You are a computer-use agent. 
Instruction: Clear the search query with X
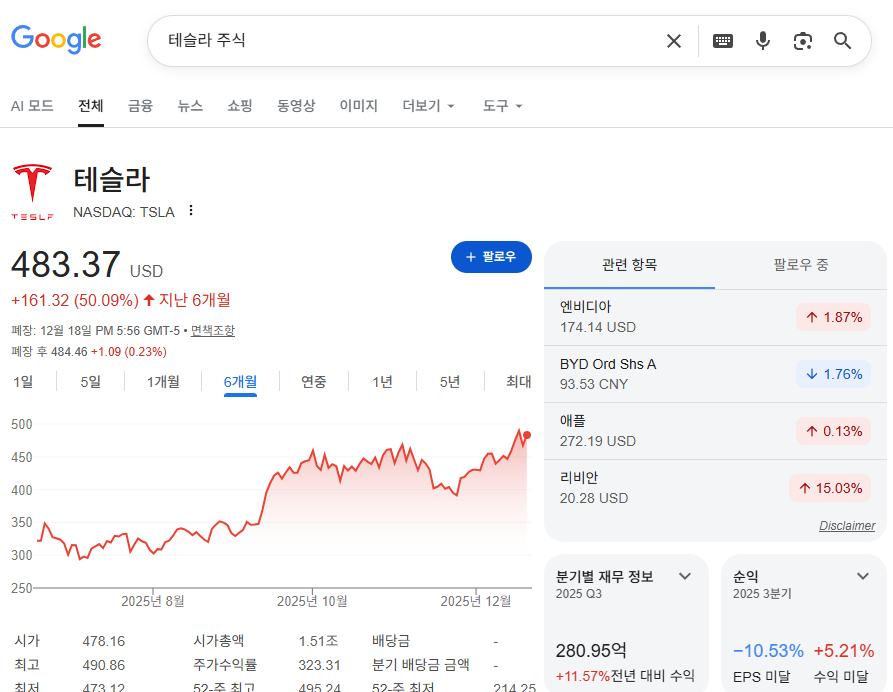[x=674, y=41]
